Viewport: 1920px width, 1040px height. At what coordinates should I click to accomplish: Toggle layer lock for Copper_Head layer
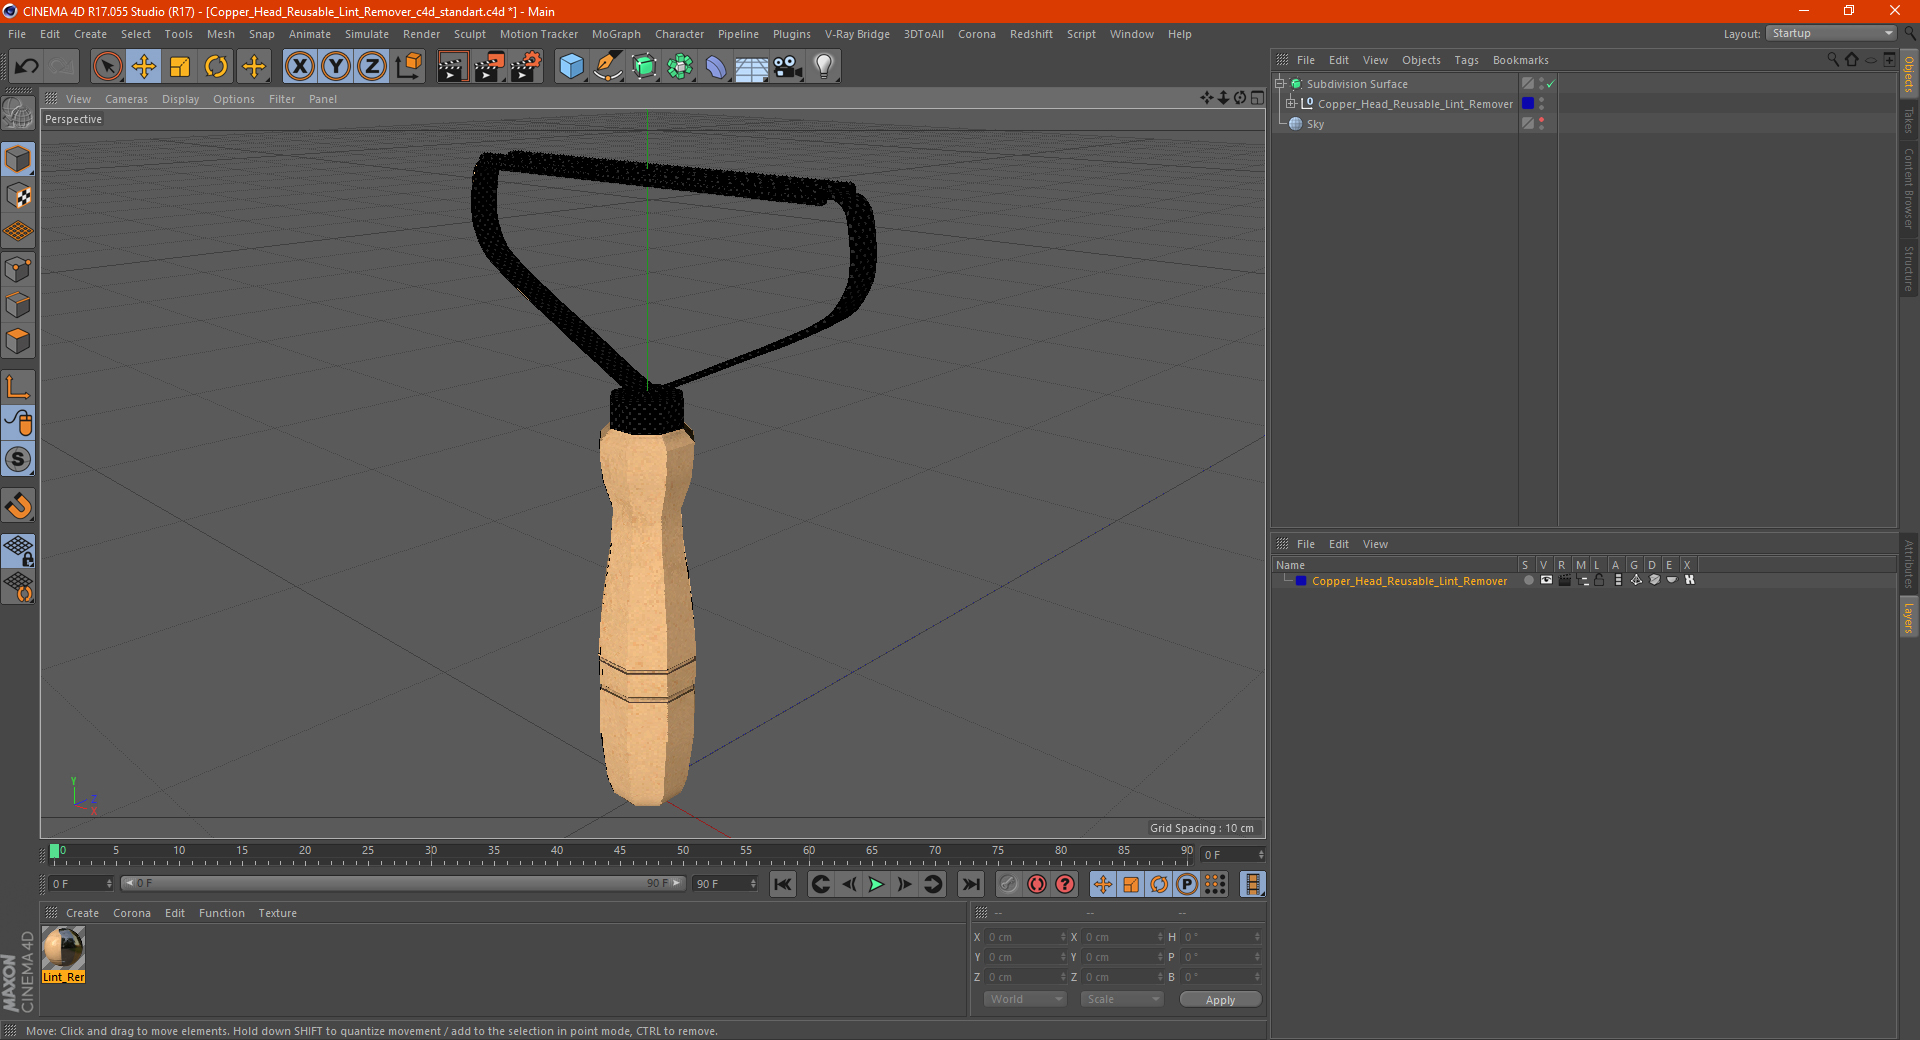(1599, 580)
